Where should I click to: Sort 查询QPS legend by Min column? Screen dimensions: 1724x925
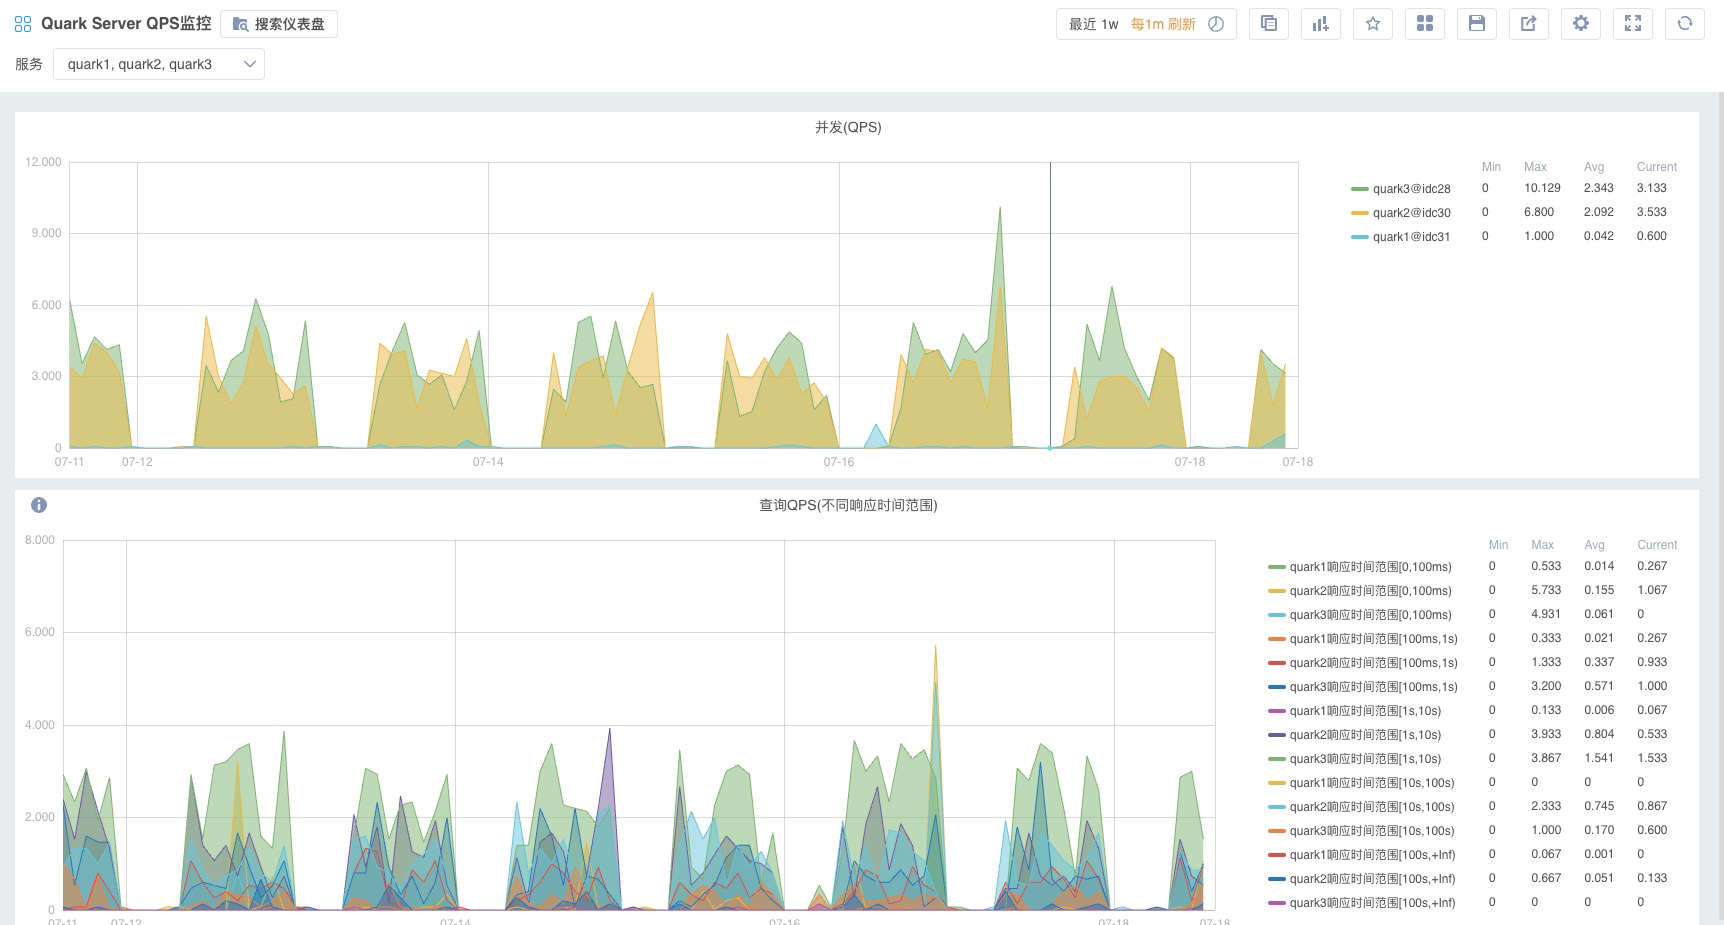click(1498, 545)
